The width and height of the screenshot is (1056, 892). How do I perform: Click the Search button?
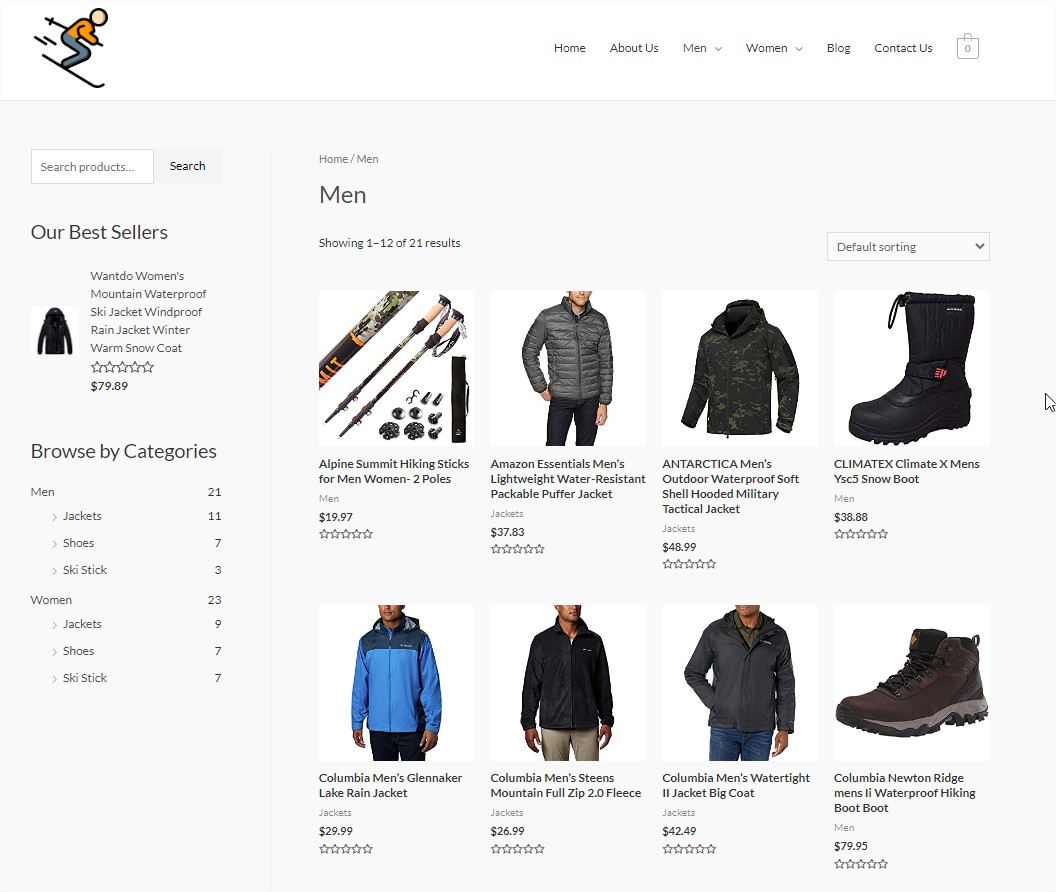click(x=187, y=166)
